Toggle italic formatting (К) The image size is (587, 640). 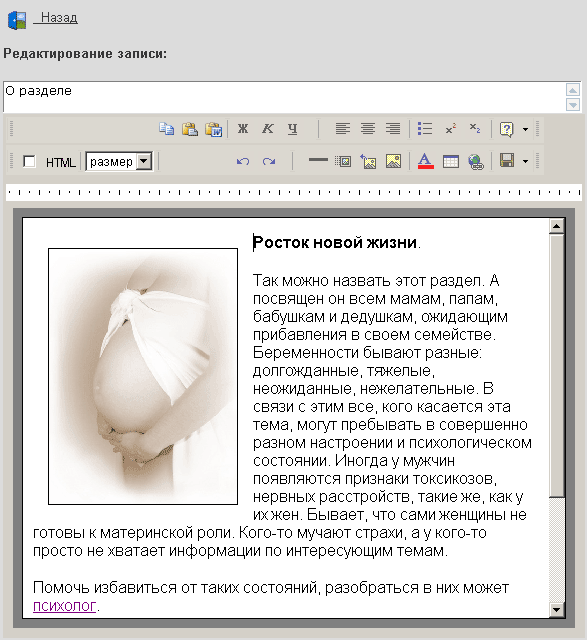coord(268,129)
